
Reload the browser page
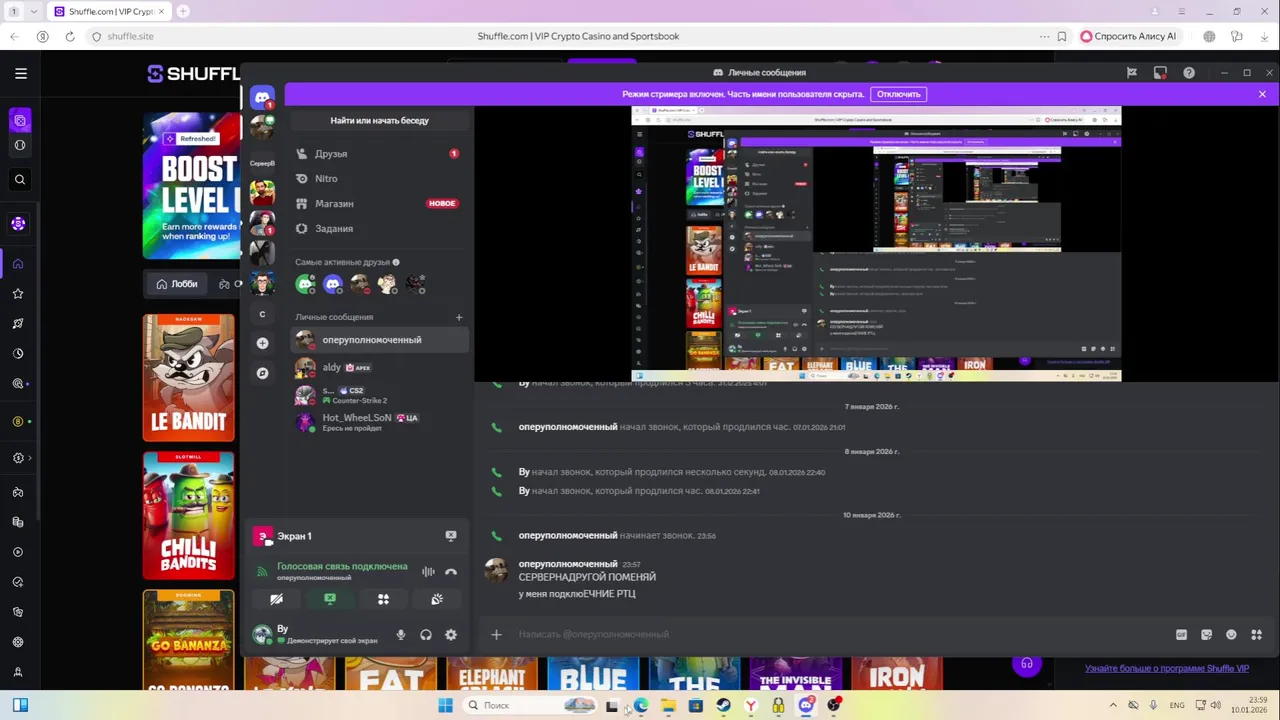click(x=69, y=36)
